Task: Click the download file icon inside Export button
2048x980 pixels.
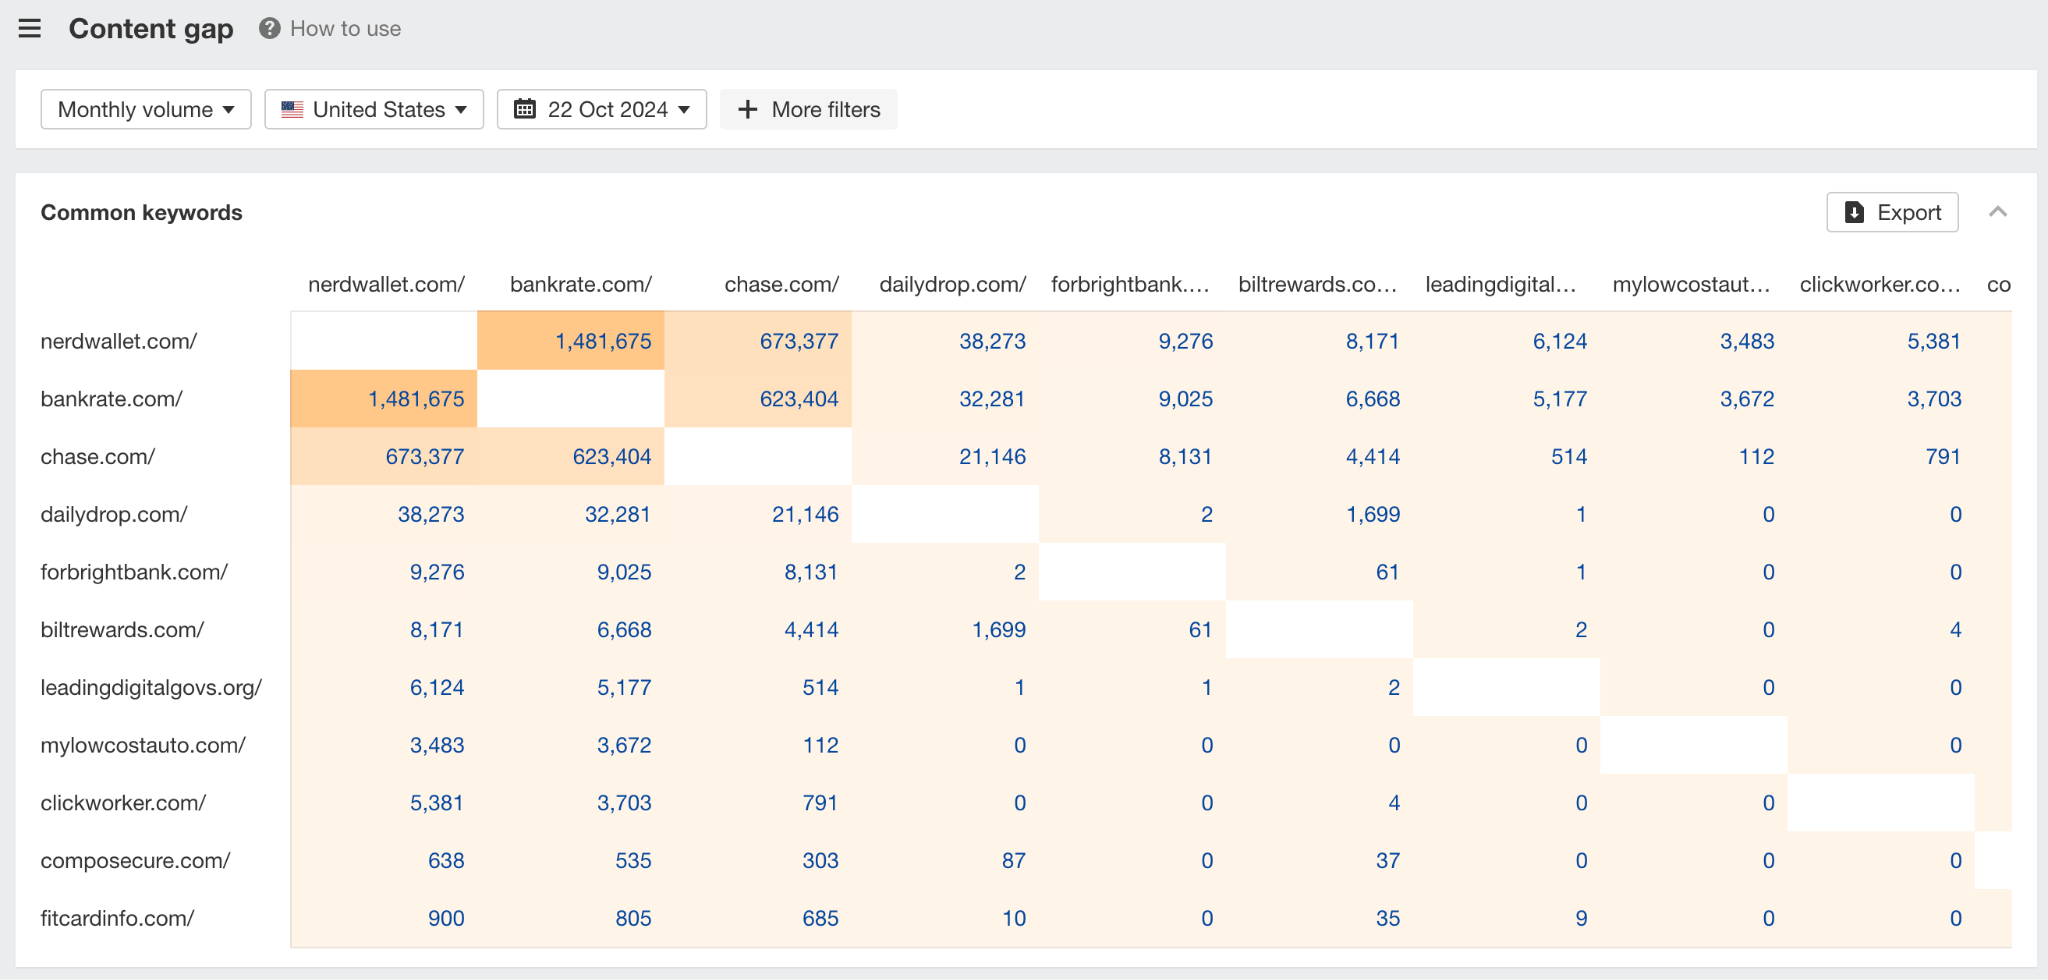Action: tap(1854, 212)
